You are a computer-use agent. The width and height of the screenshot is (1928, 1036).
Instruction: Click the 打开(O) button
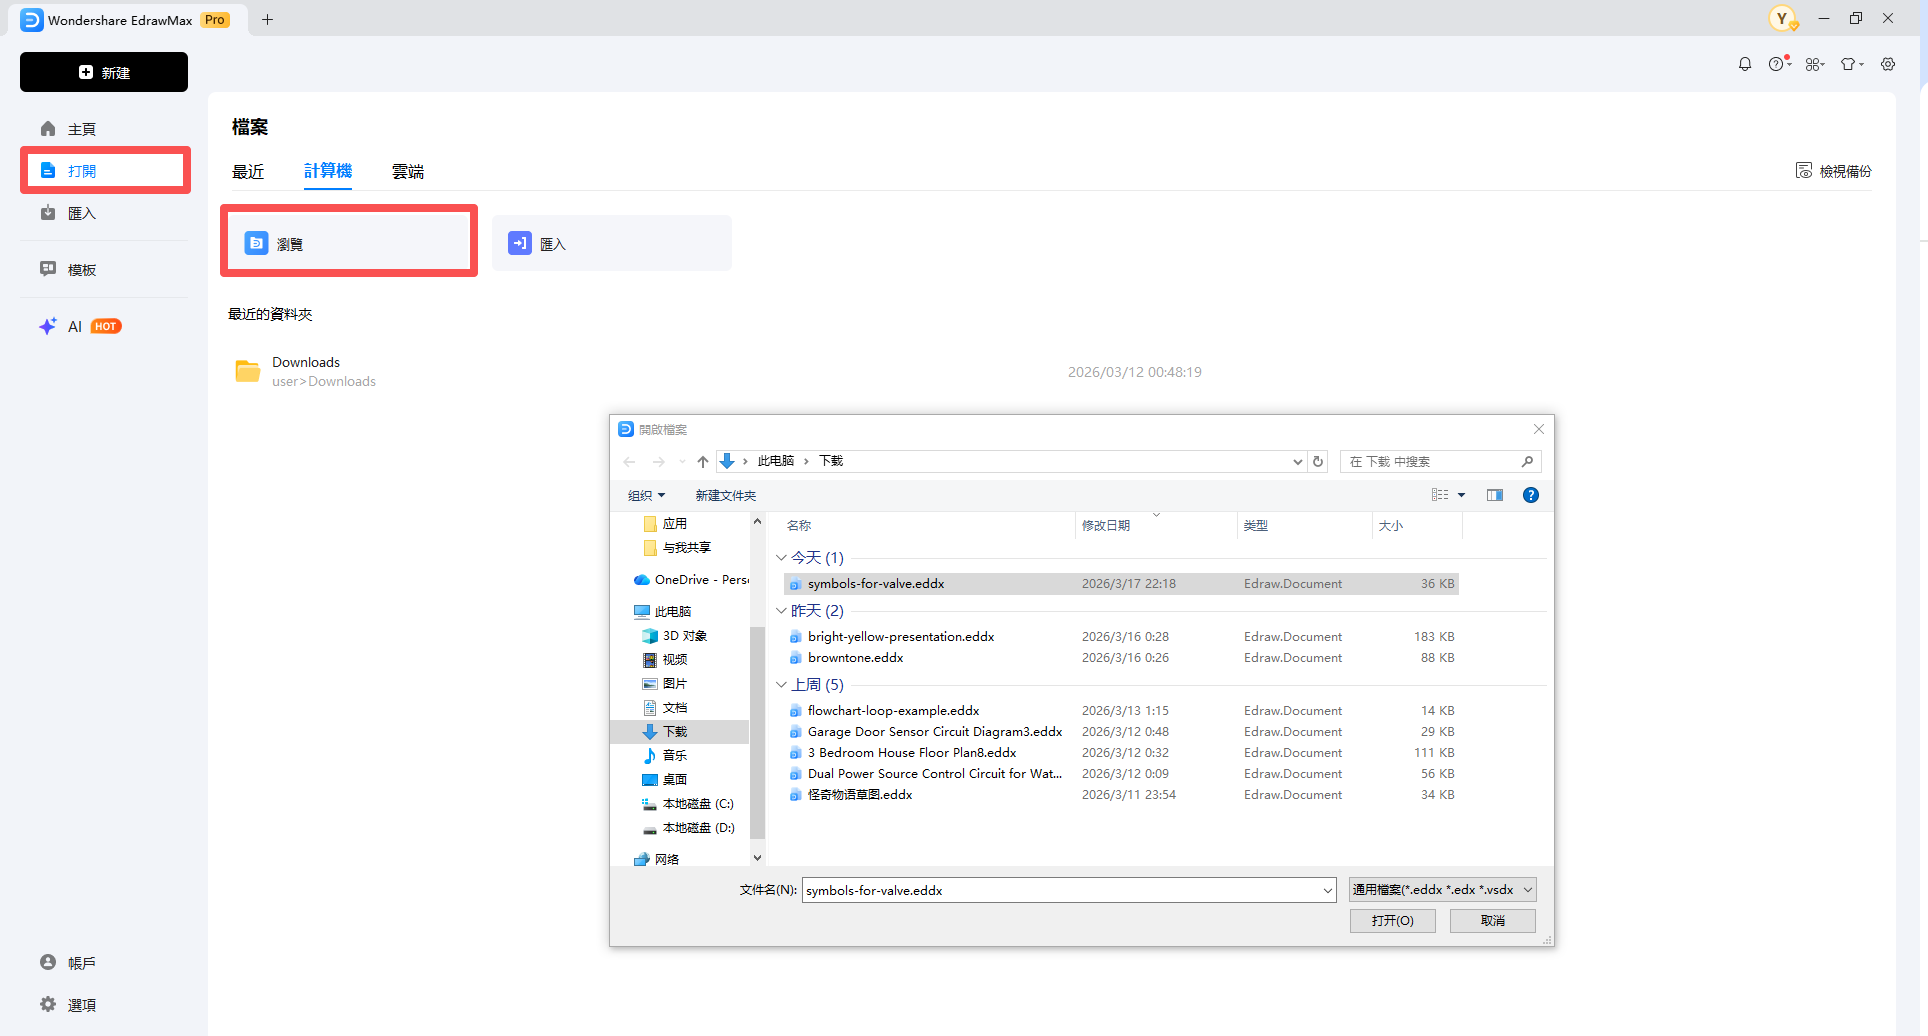tap(1392, 921)
